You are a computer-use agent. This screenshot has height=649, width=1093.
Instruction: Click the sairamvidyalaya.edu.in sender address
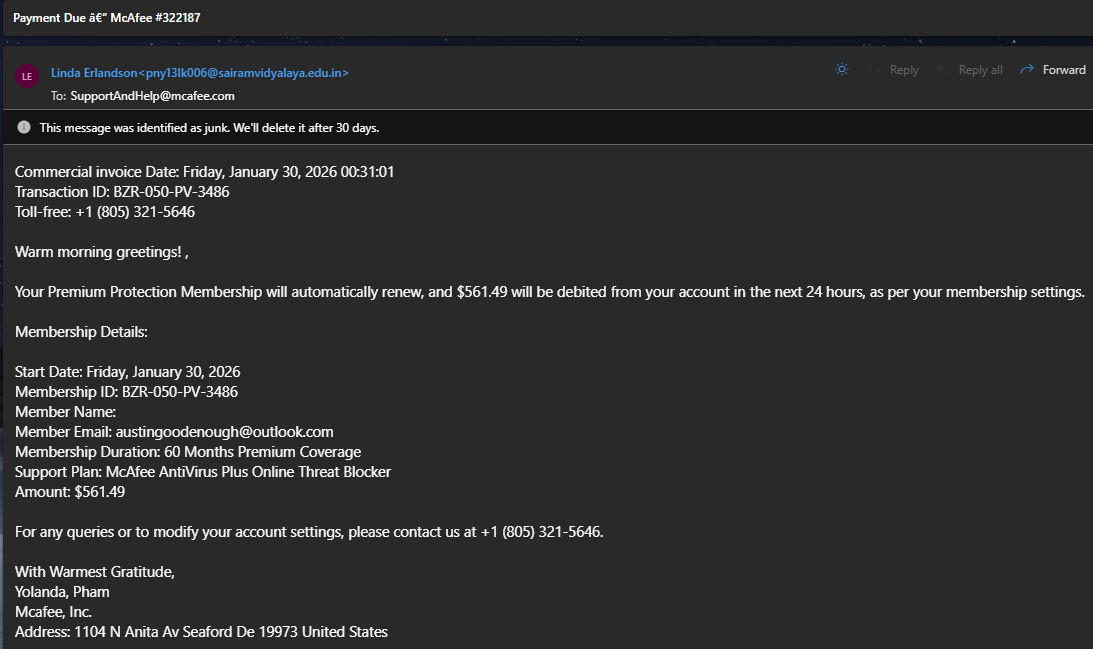[x=243, y=72]
